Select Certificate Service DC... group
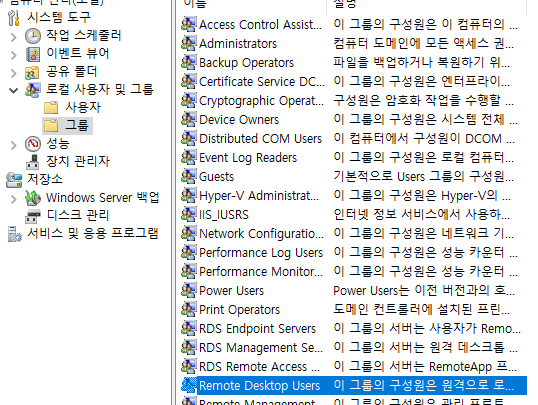Screen dimensions: 538x405 click(262, 81)
